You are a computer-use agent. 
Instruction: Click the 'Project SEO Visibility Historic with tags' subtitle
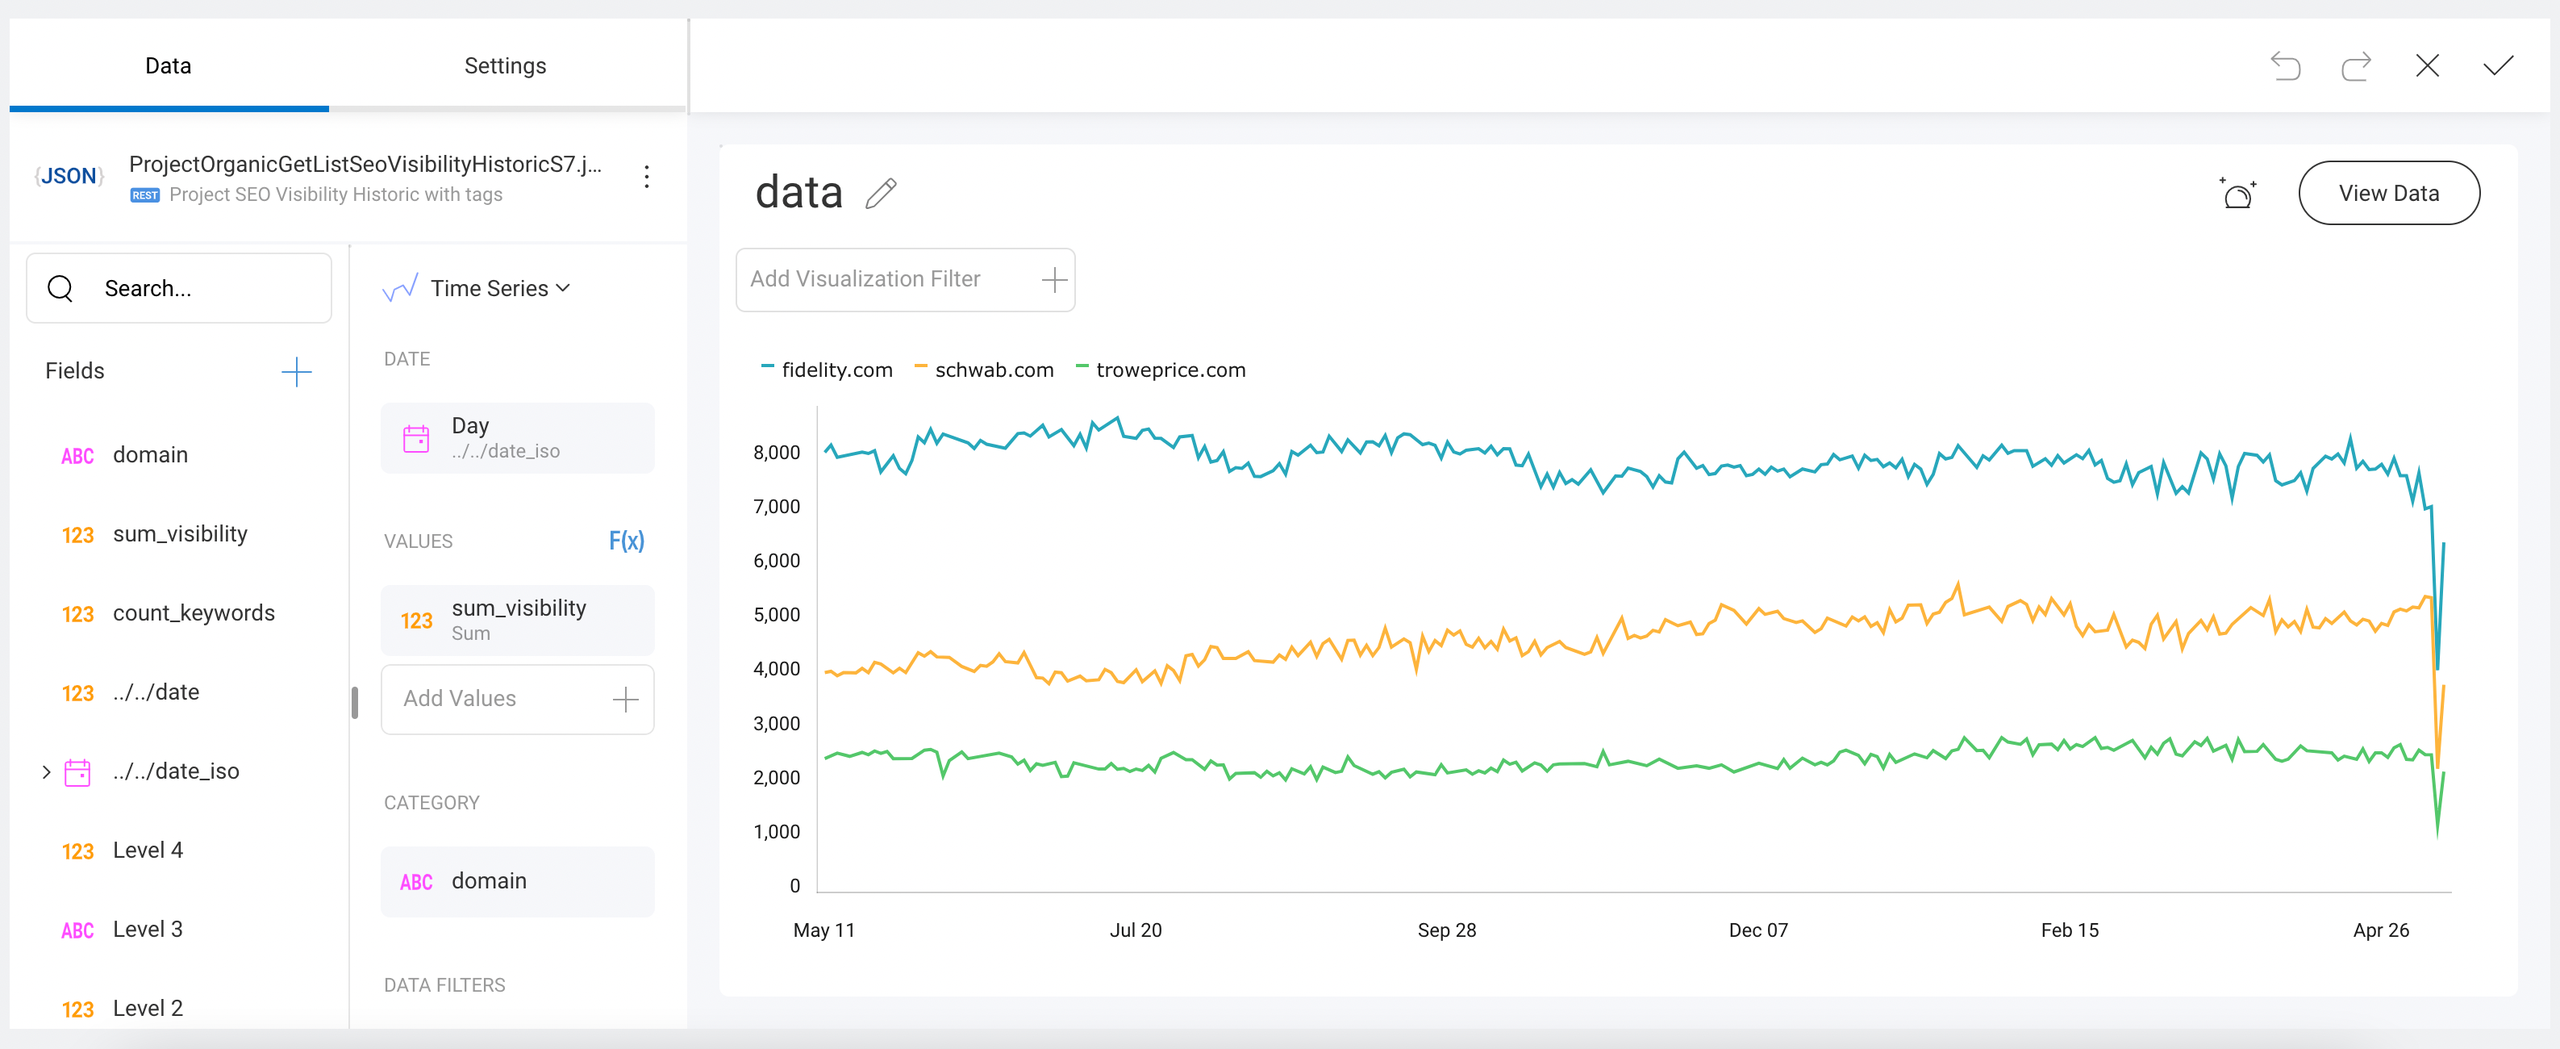336,195
